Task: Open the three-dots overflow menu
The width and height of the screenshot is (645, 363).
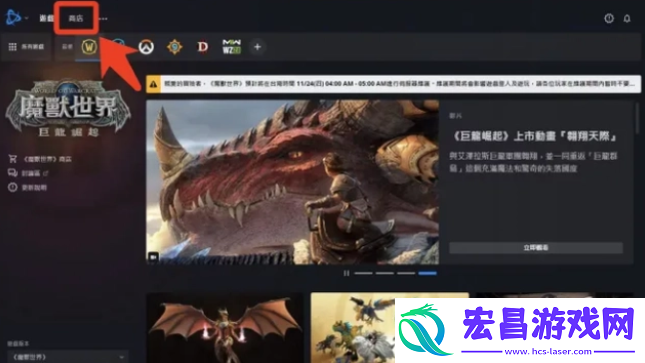Action: pos(103,19)
